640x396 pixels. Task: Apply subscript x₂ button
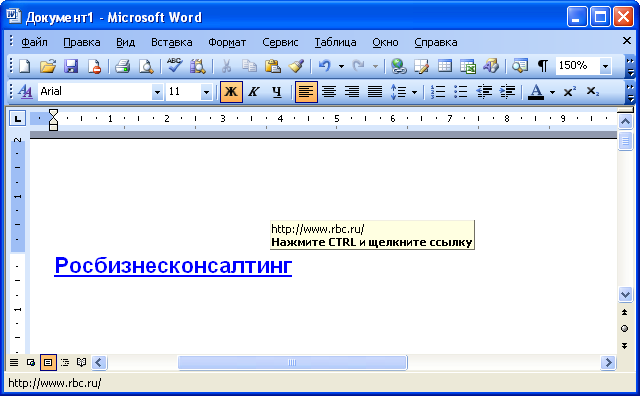click(x=592, y=91)
